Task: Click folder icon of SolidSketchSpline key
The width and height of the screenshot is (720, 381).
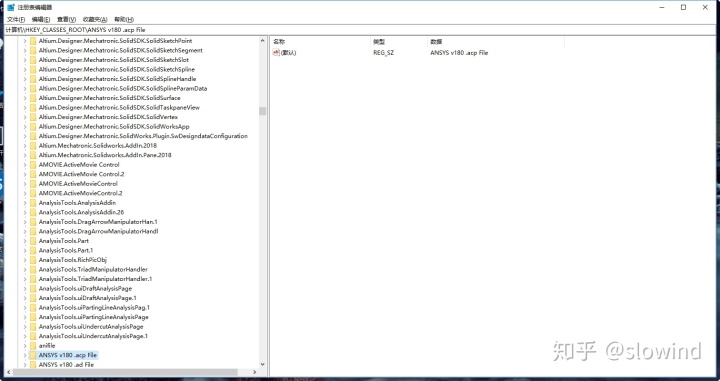Action: 33,69
